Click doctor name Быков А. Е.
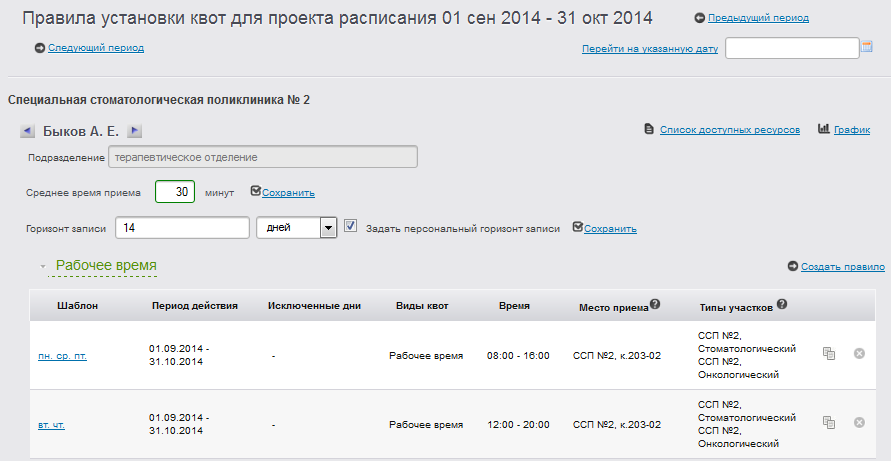Screen dimensions: 891x461 click(81, 131)
